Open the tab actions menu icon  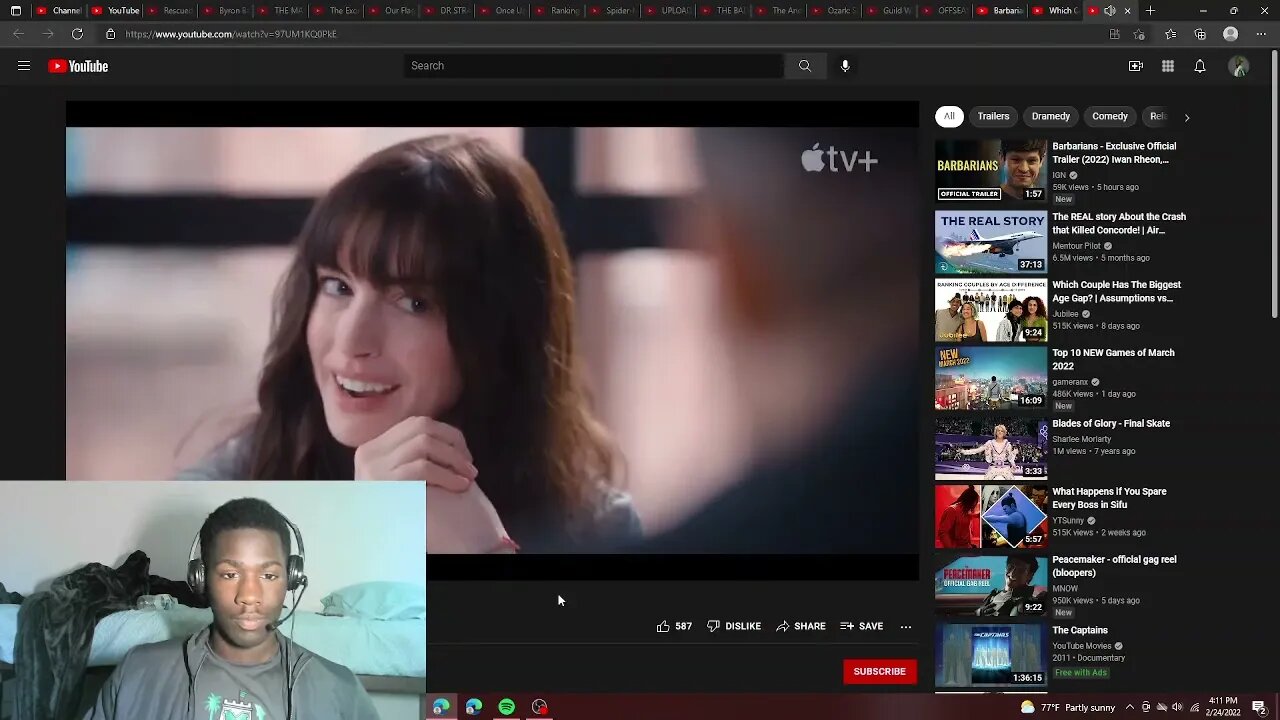(x=15, y=11)
